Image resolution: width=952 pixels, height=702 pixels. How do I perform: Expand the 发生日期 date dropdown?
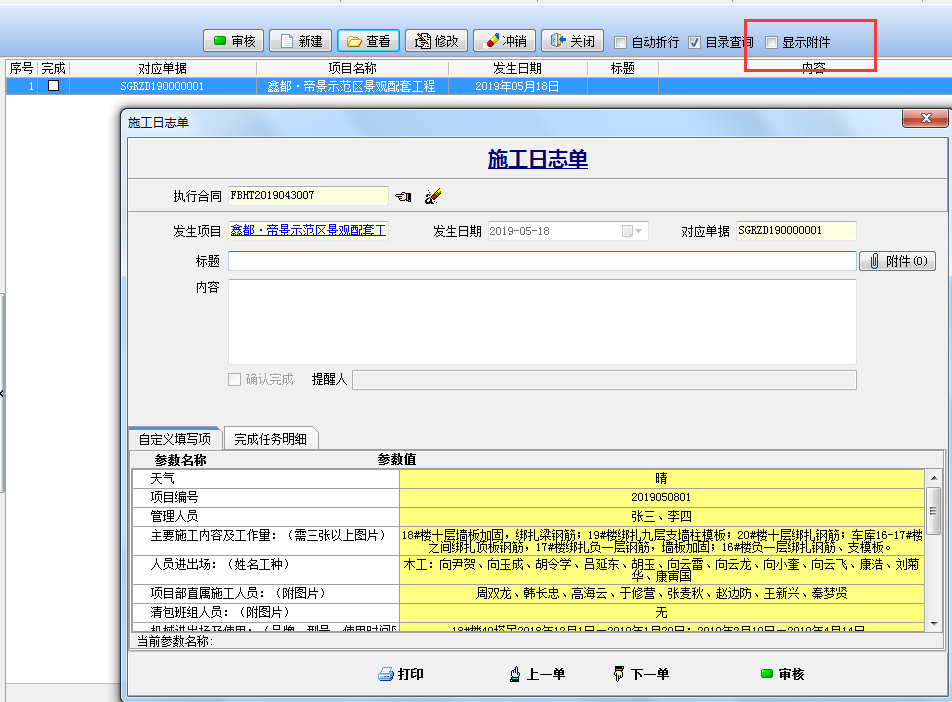pyautogui.click(x=635, y=231)
